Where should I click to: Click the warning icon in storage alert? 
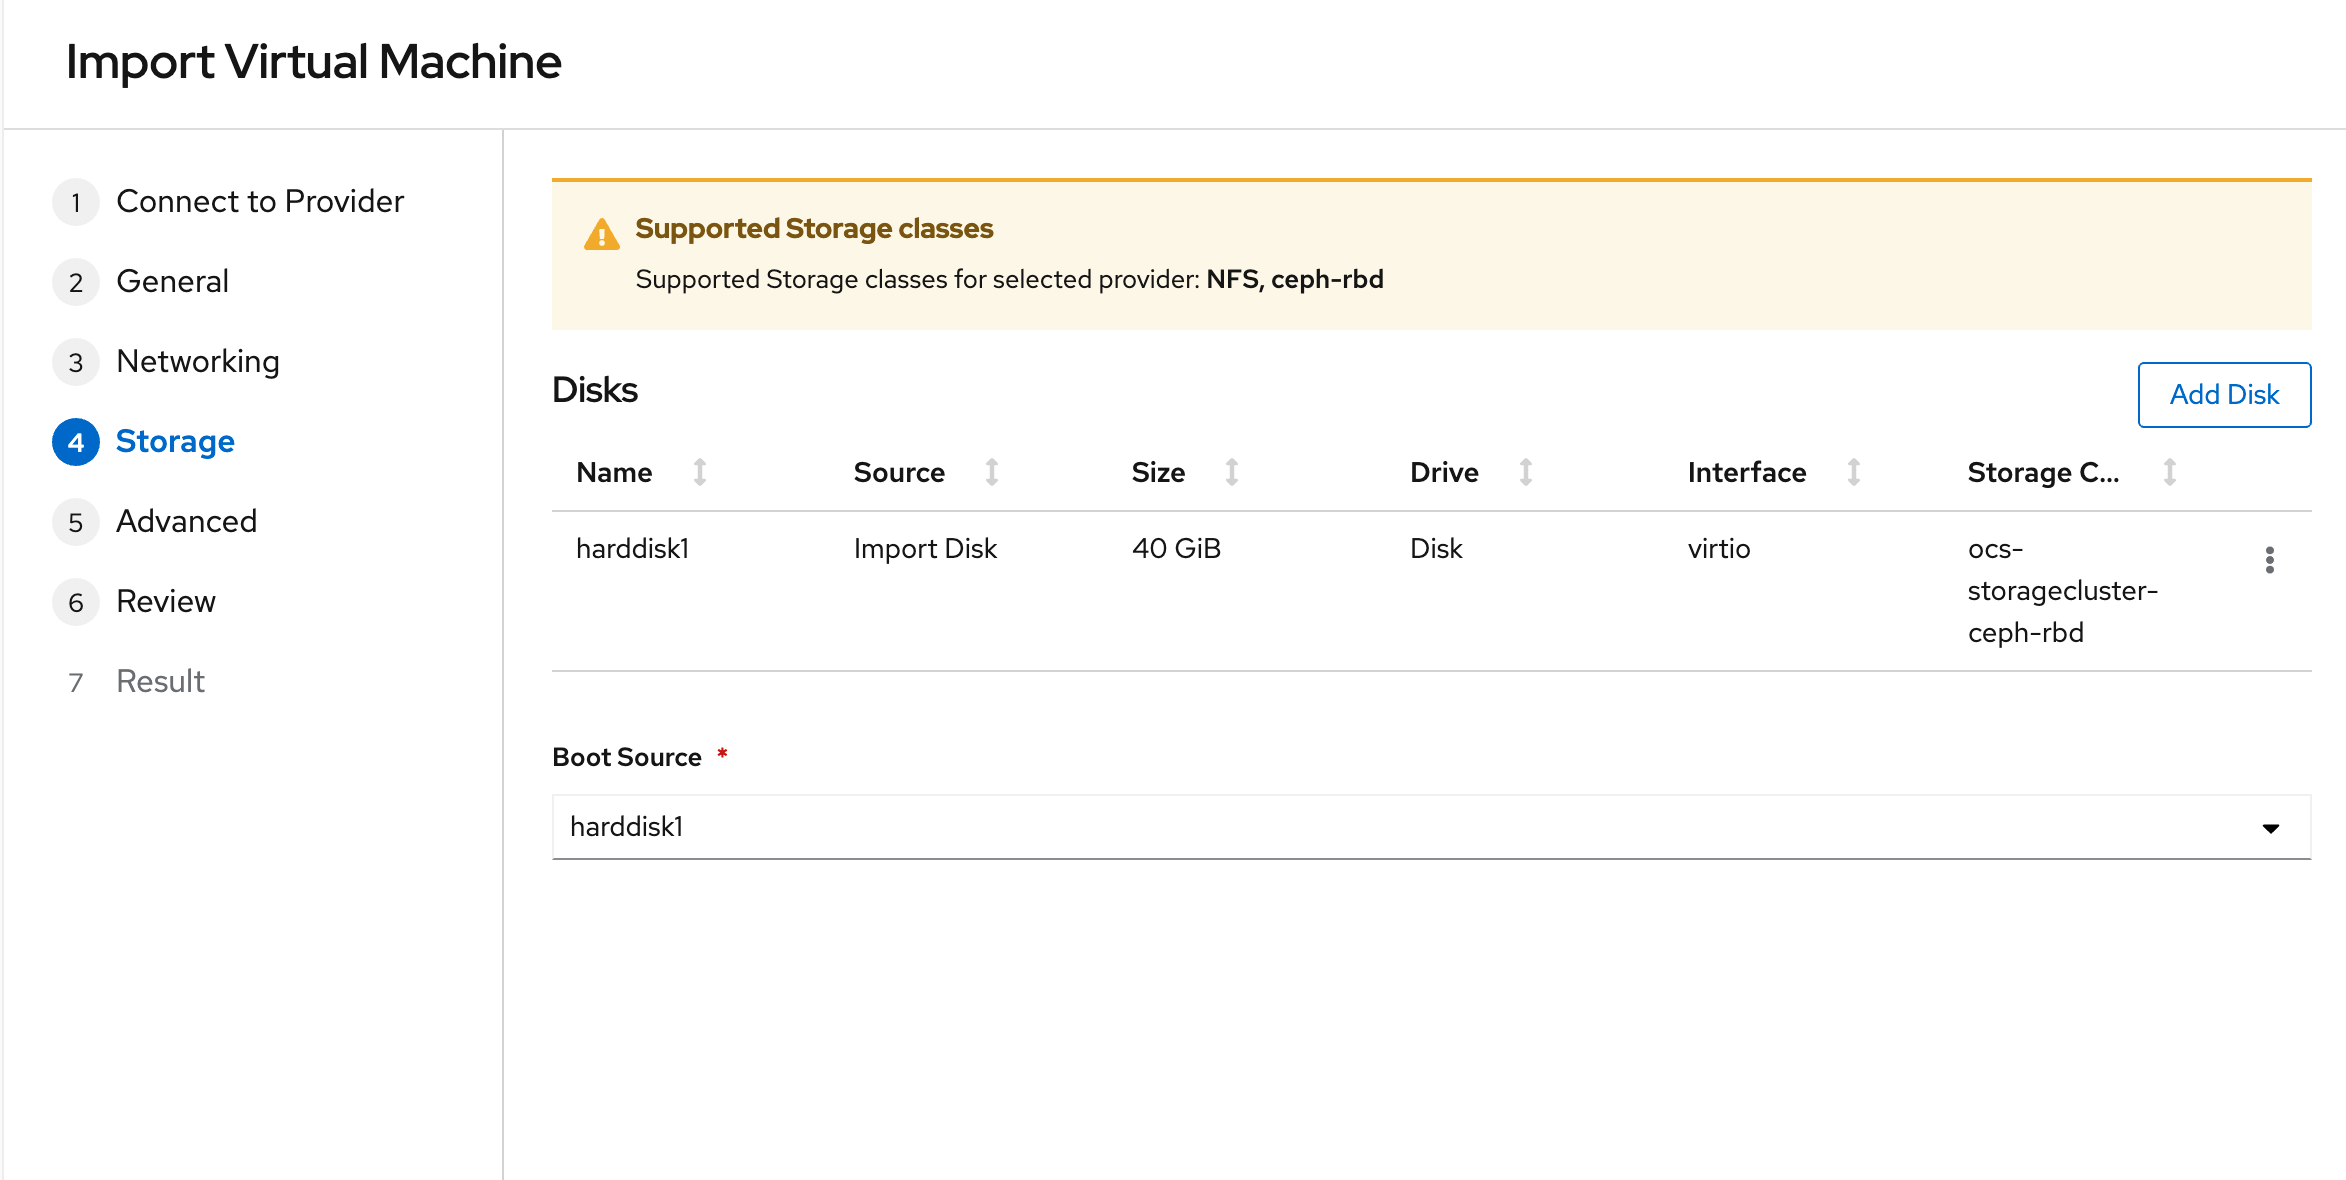coord(601,235)
